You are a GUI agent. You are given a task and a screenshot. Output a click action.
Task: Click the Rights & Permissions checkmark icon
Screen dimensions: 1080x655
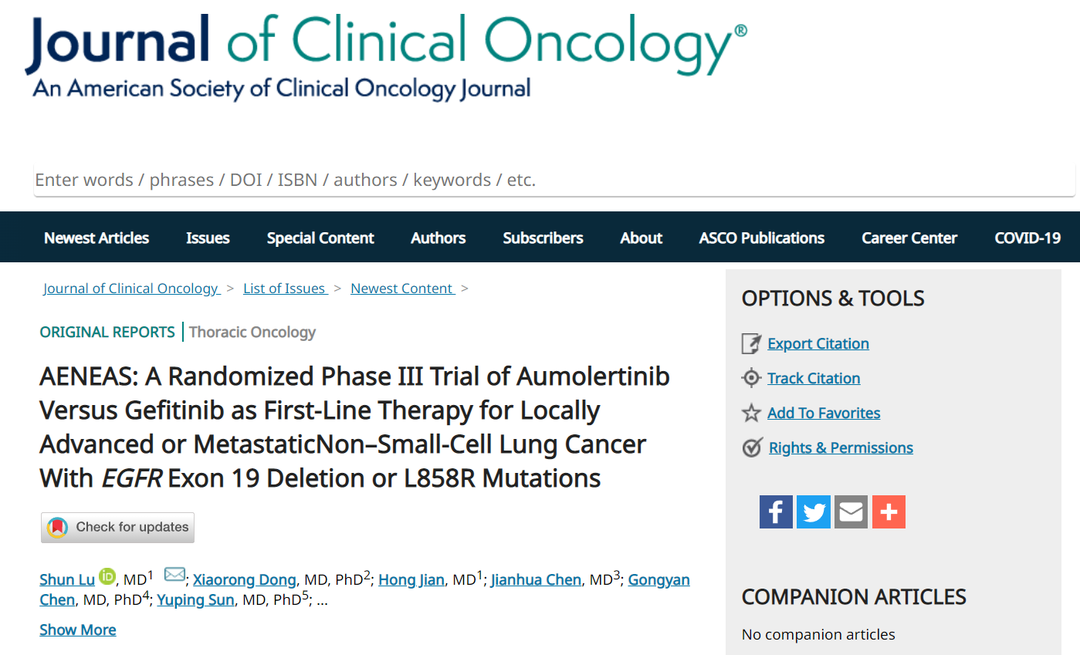coord(752,448)
